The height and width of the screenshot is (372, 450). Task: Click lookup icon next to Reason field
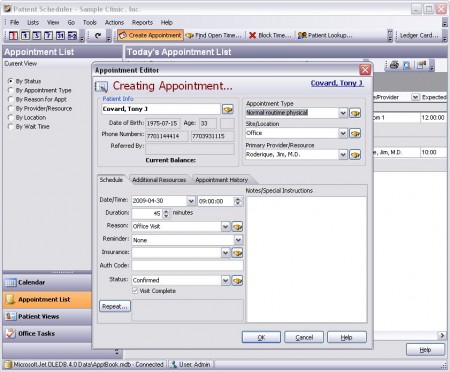[237, 227]
